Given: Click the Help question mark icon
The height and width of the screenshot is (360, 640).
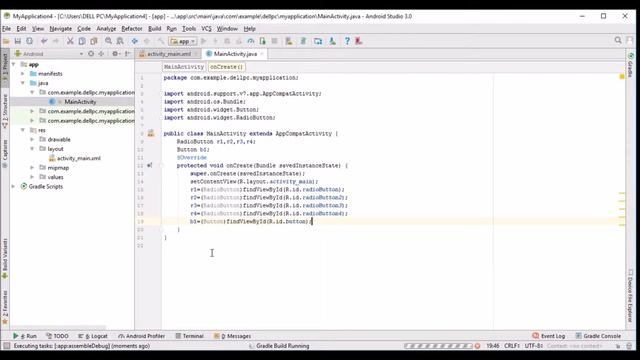Looking at the screenshot, I should pyautogui.click(x=347, y=41).
